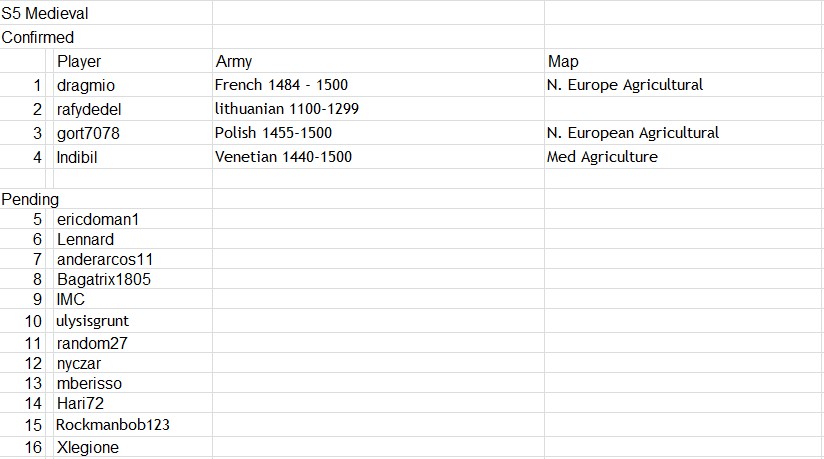Select the Med Agriculture map cell

[x=684, y=157]
